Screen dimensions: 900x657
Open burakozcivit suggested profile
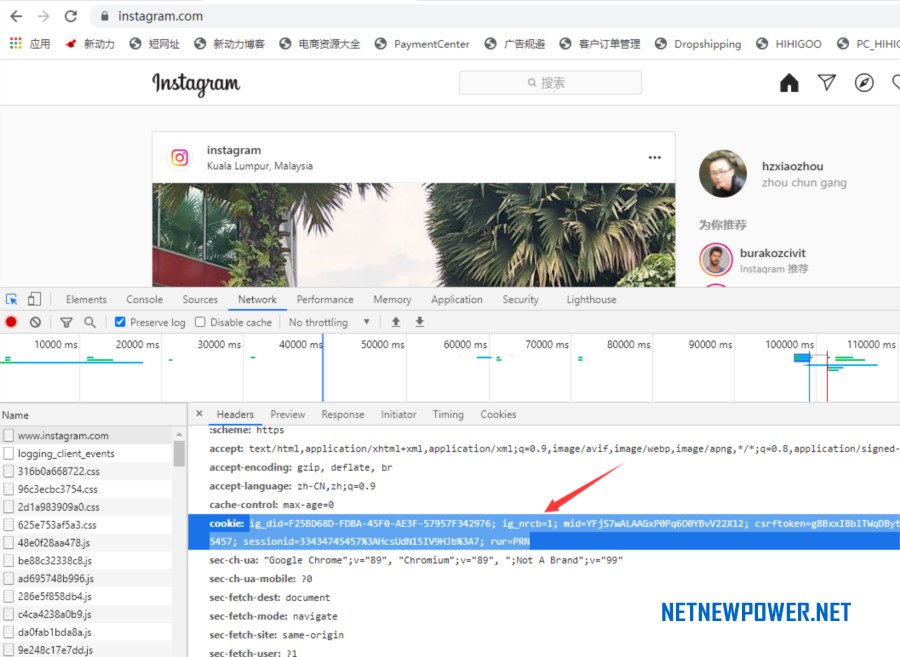point(773,253)
